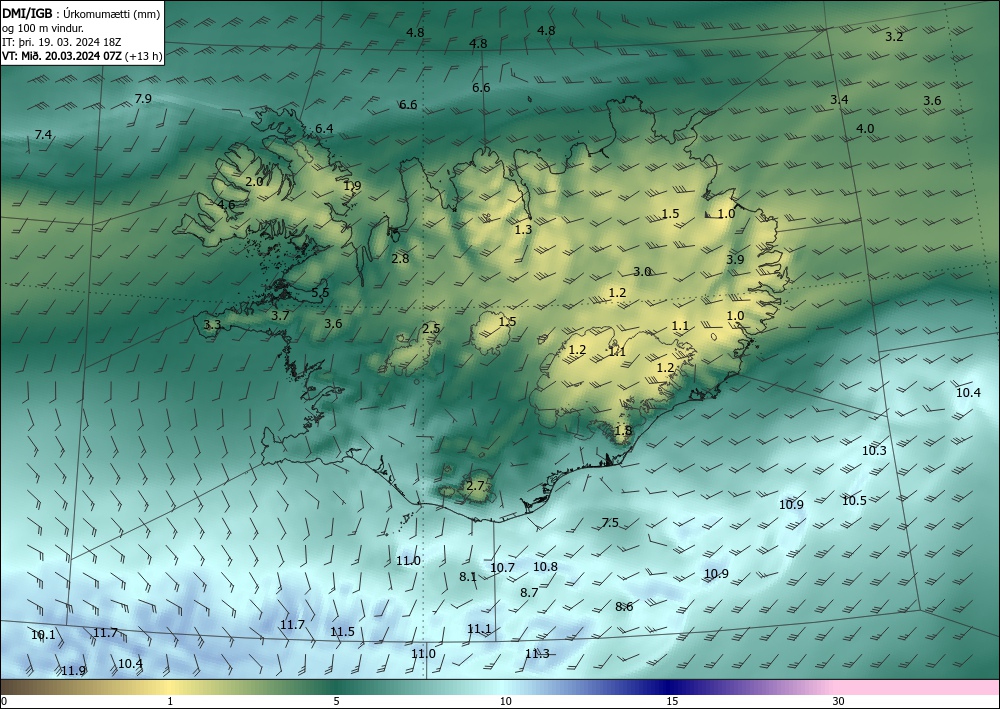Click the map value "3.0"
This screenshot has height=709, width=1000.
click(x=642, y=272)
